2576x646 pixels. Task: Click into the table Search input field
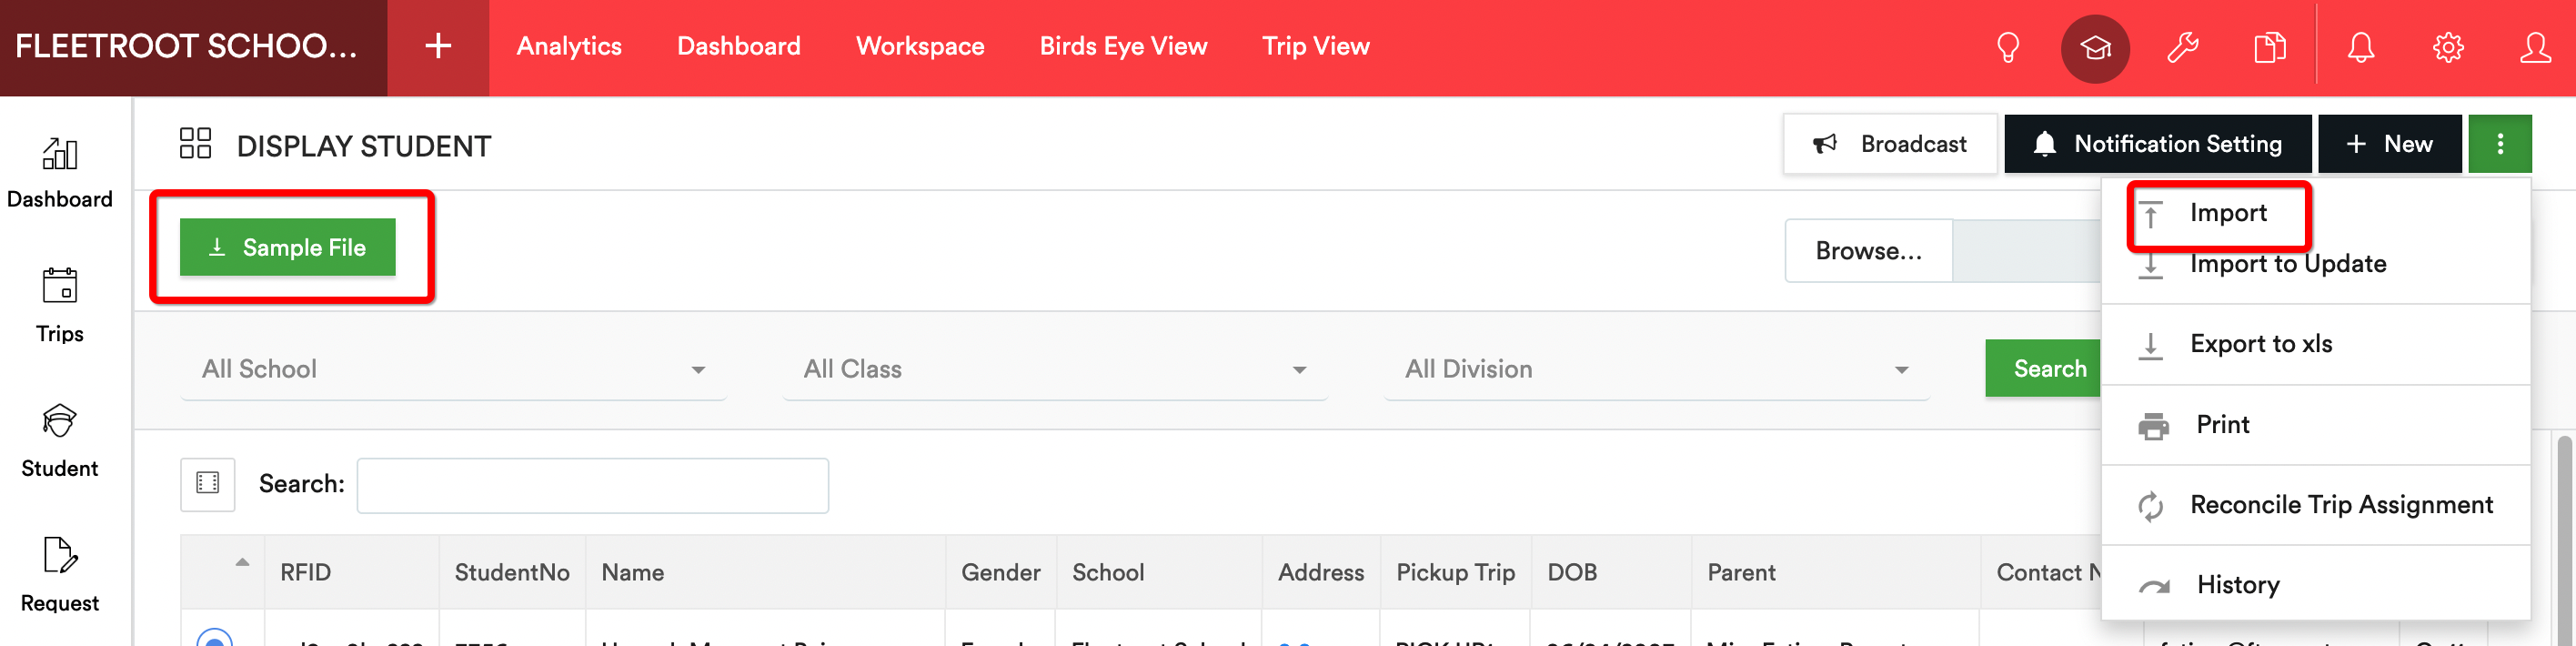tap(593, 485)
